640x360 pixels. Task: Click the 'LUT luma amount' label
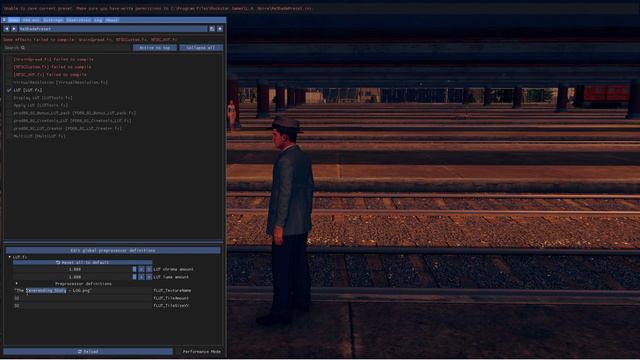tap(171, 277)
